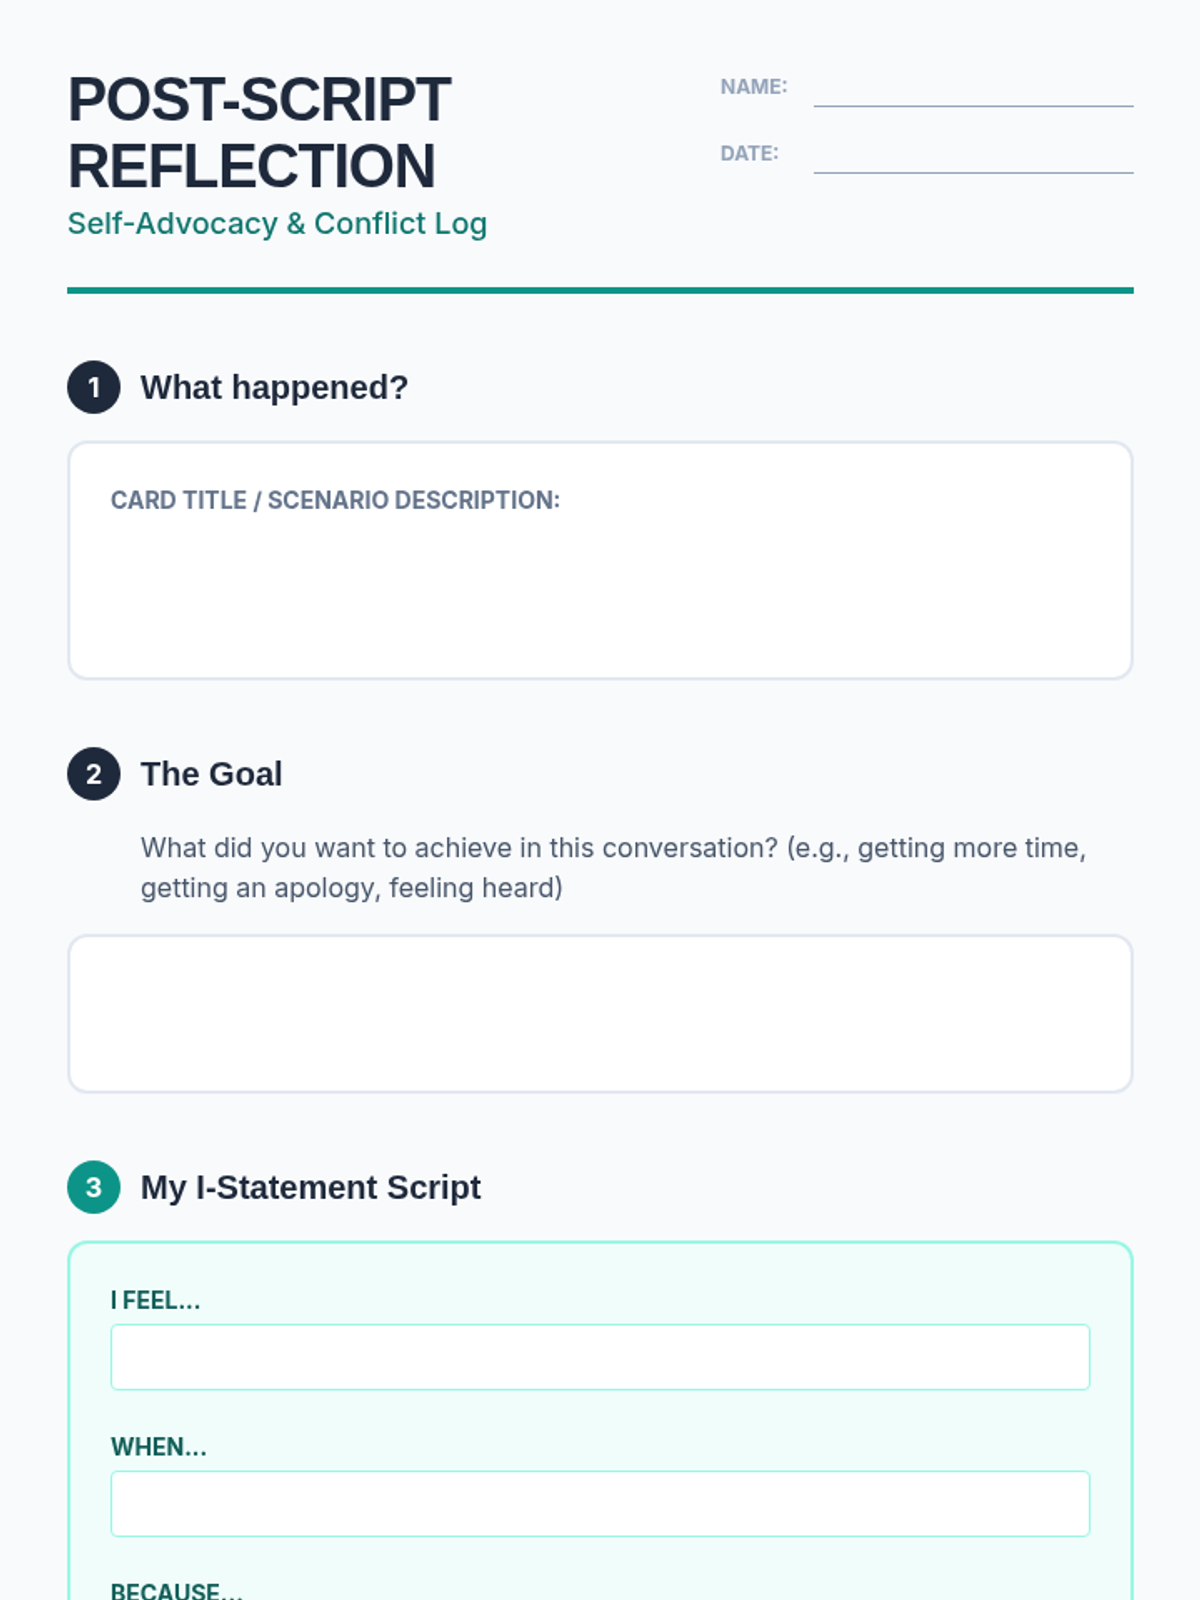The image size is (1200, 1600).
Task: Click the BECAUSE... label
Action: [176, 1591]
